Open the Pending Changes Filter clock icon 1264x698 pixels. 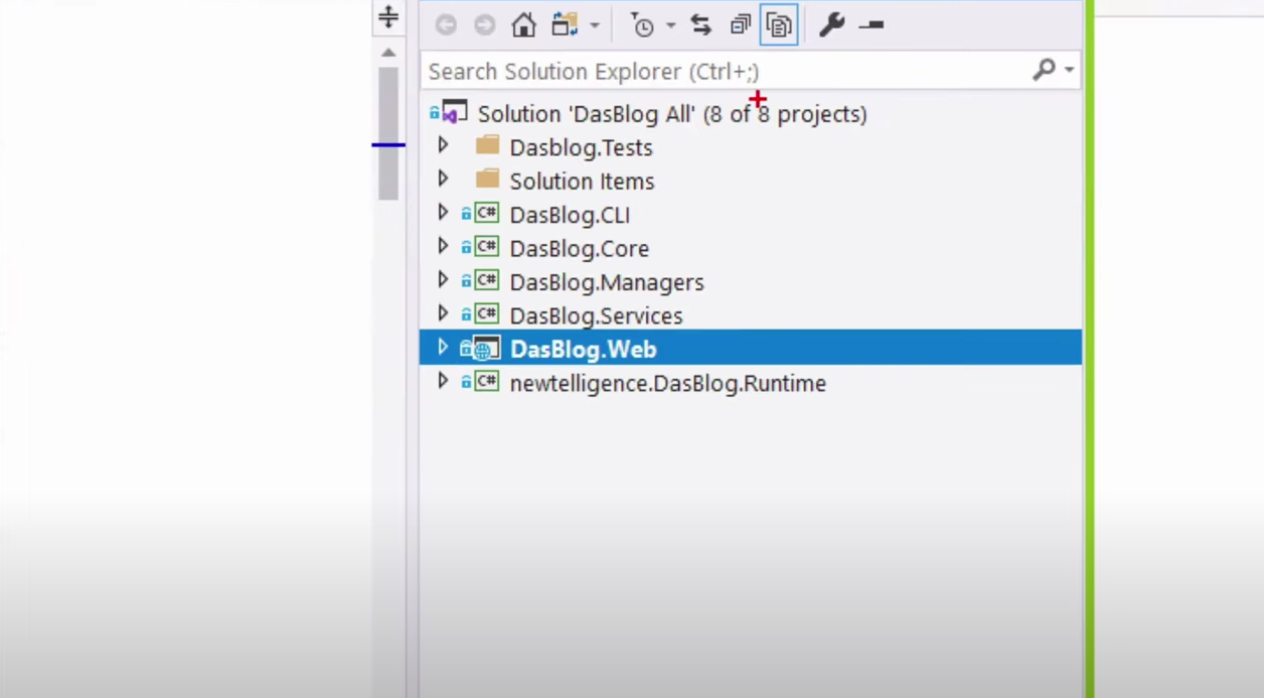click(642, 25)
